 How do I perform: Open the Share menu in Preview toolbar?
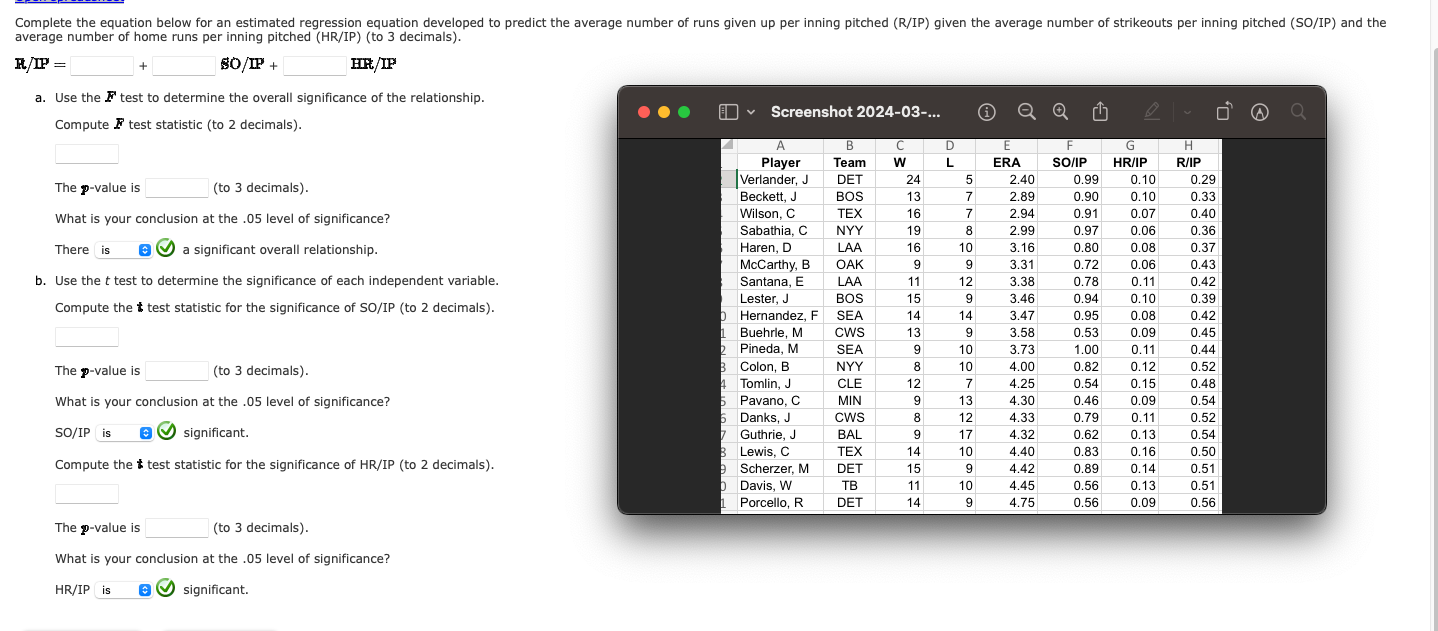pyautogui.click(x=1100, y=112)
